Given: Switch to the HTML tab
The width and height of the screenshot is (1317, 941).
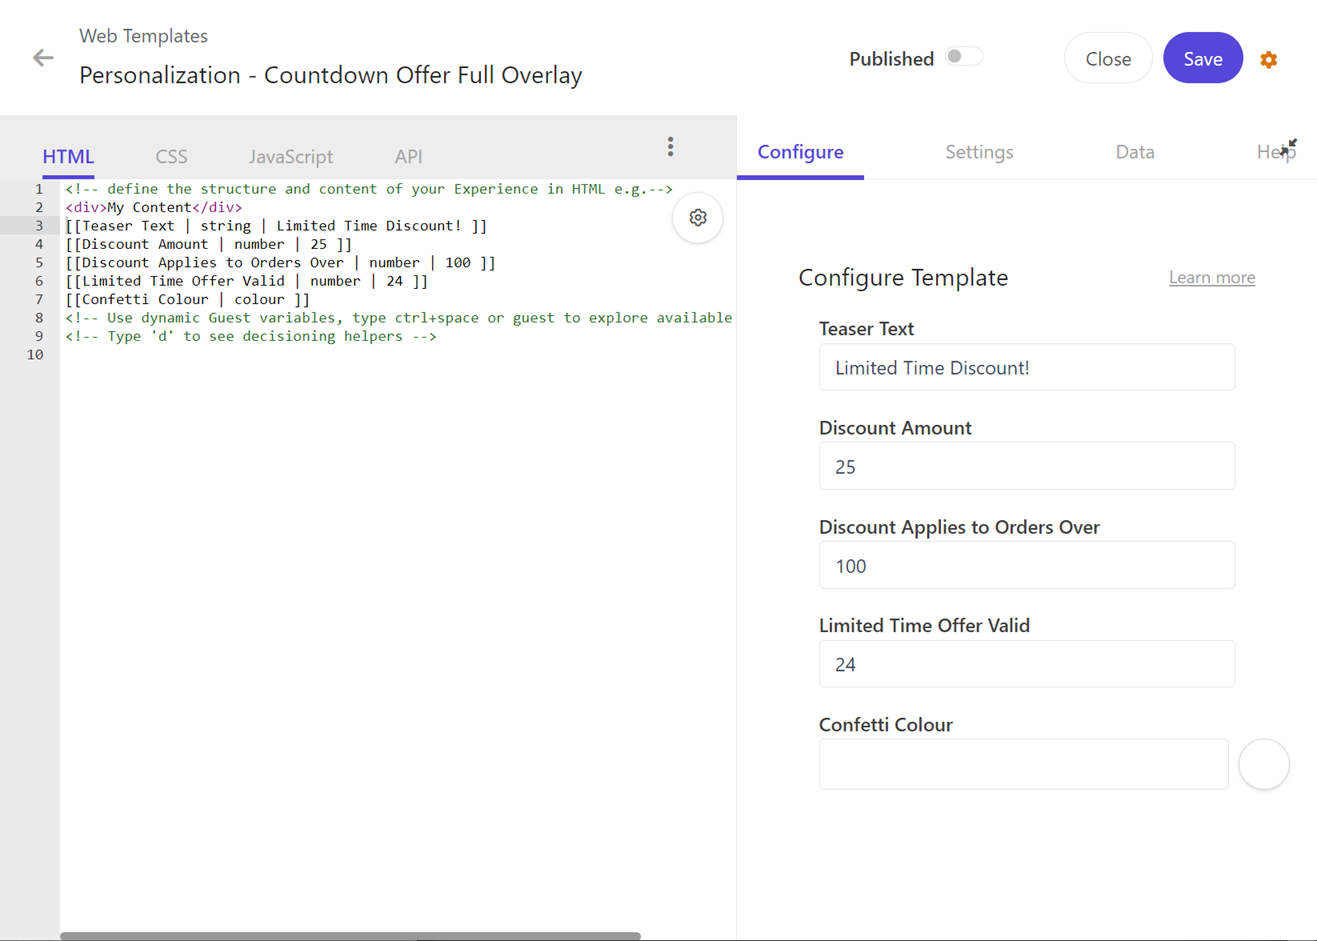Looking at the screenshot, I should pos(68,156).
